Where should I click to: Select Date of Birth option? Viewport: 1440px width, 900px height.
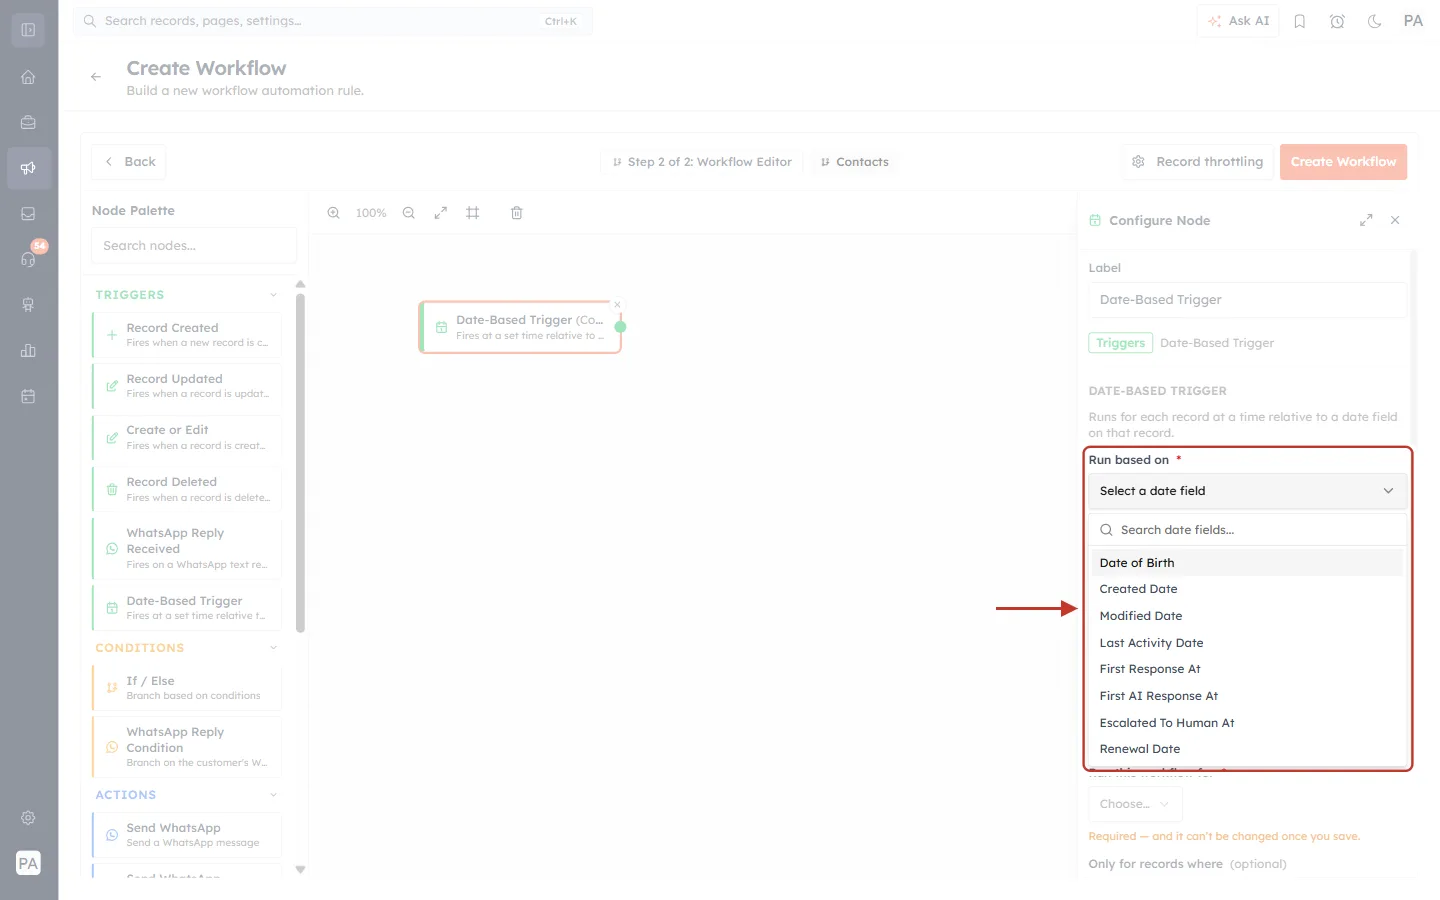click(x=1247, y=563)
